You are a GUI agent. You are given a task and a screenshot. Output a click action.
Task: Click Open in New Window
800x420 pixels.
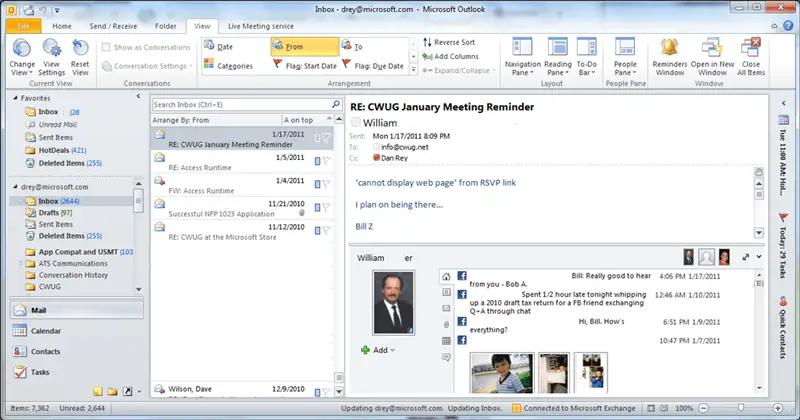click(712, 57)
